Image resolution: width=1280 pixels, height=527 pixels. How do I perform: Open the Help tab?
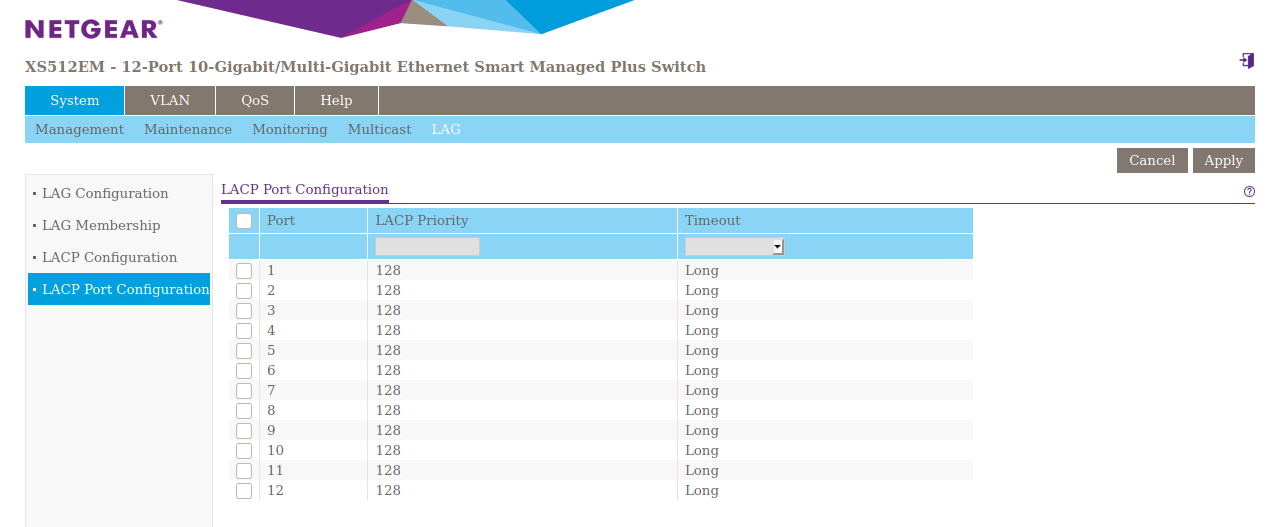336,100
